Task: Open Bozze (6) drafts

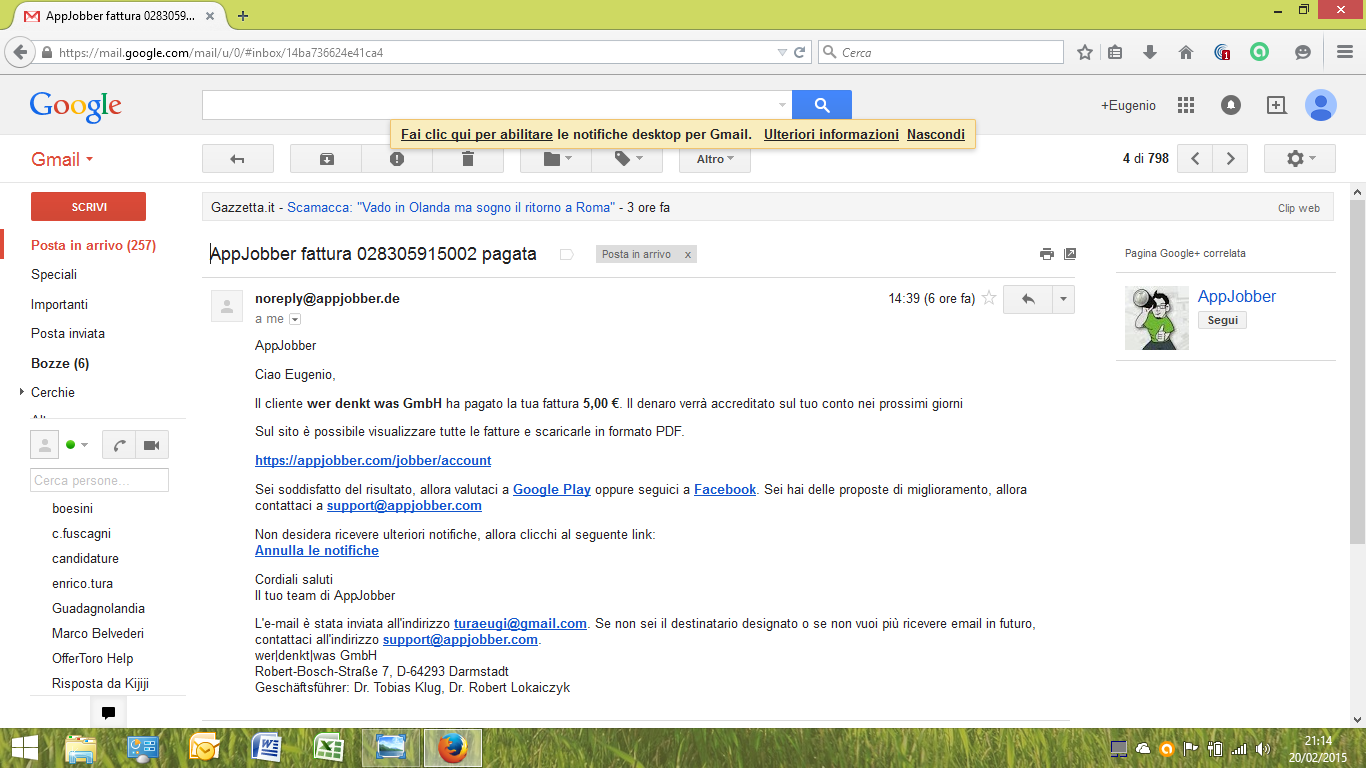Action: [x=60, y=363]
